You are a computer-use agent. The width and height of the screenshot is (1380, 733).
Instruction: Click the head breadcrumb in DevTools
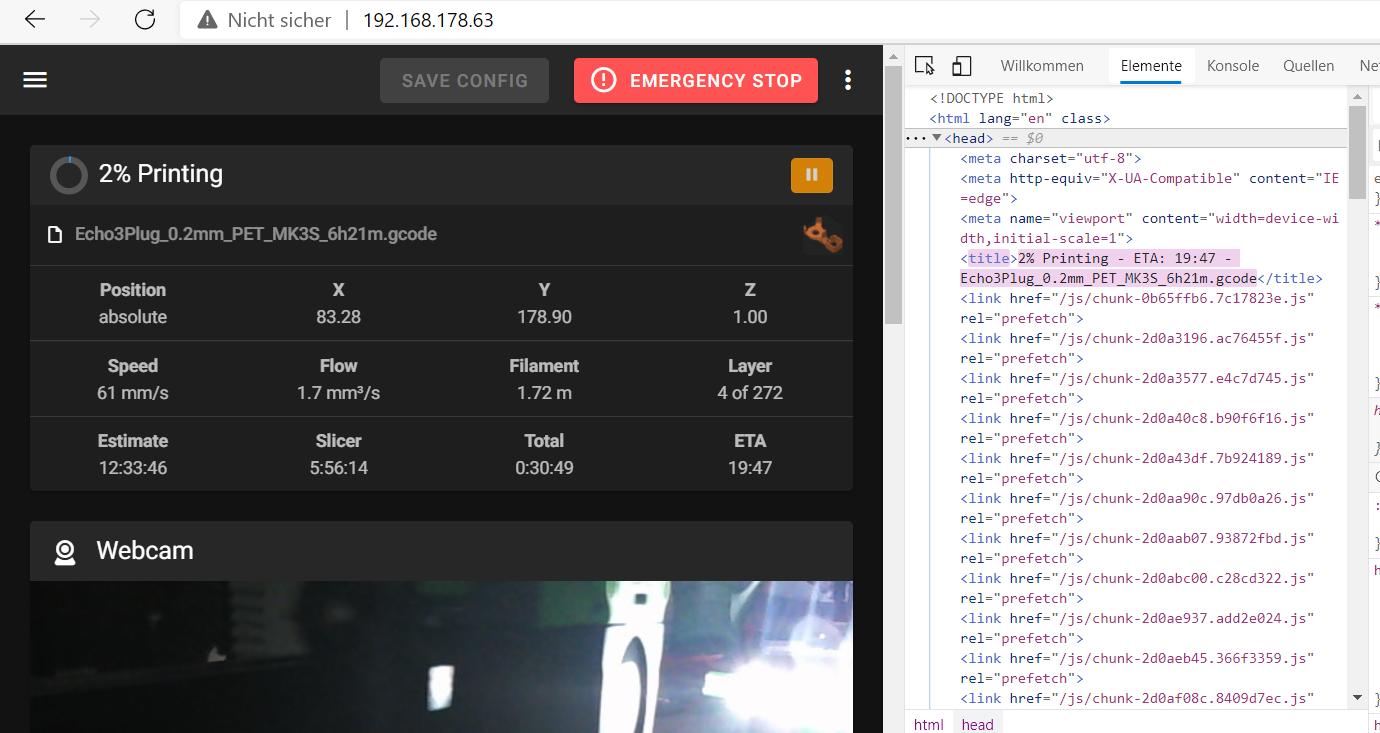(978, 725)
